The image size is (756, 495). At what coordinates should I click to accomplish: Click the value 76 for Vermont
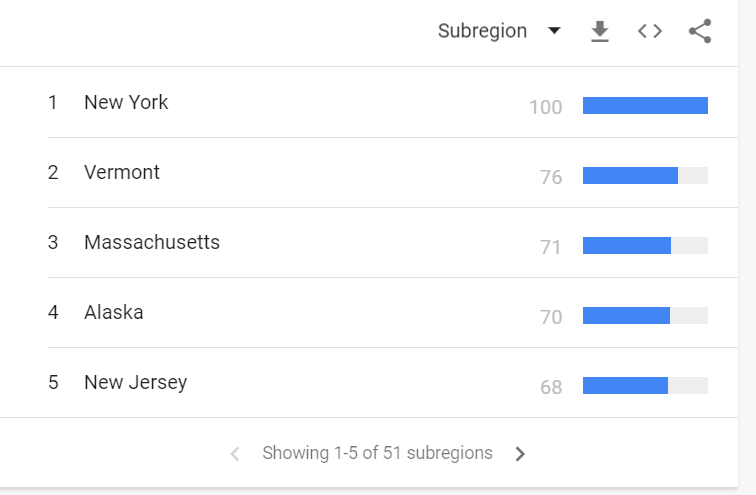pyautogui.click(x=551, y=177)
